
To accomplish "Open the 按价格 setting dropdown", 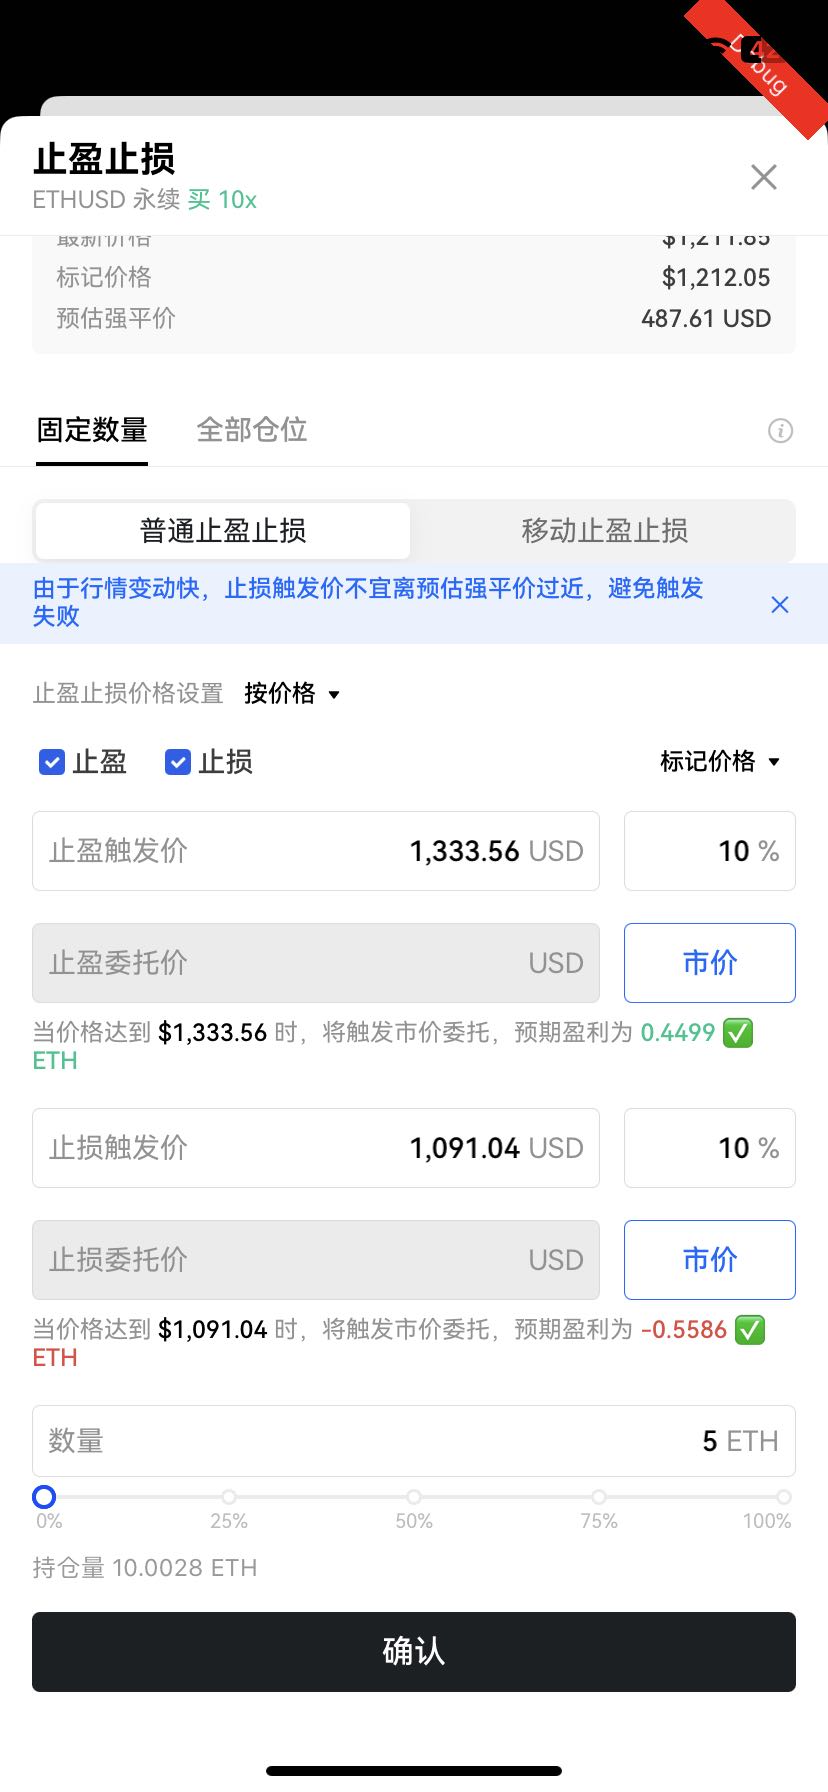I will tap(292, 694).
